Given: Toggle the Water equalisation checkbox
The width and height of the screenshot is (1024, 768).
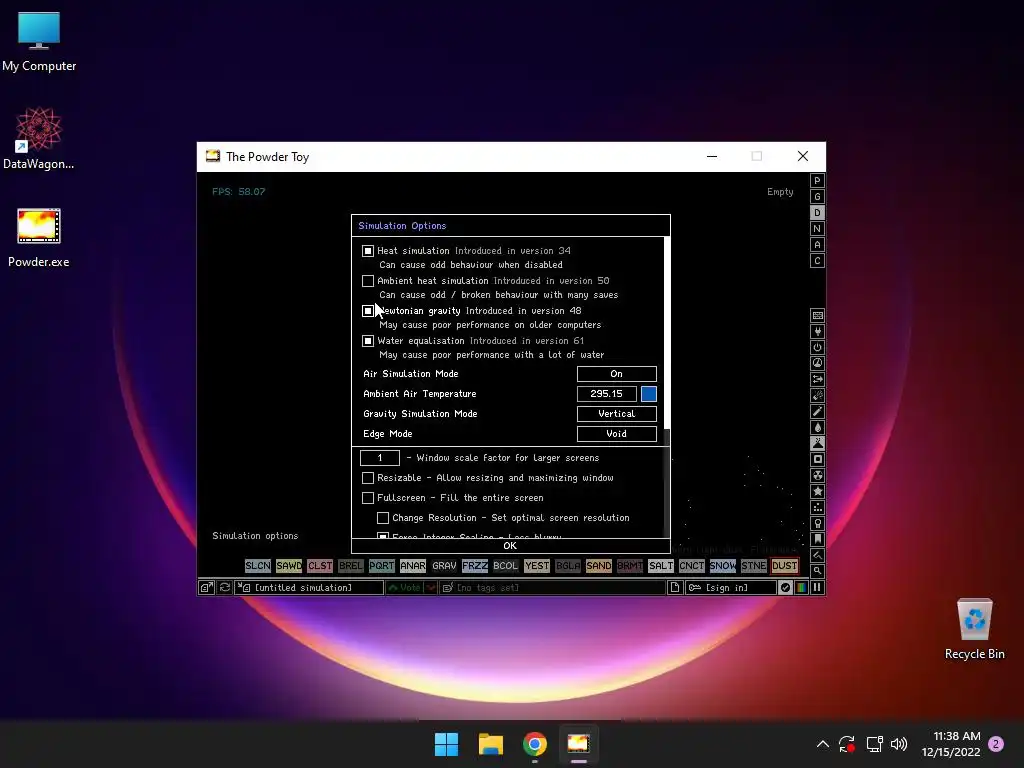Looking at the screenshot, I should click(x=368, y=341).
